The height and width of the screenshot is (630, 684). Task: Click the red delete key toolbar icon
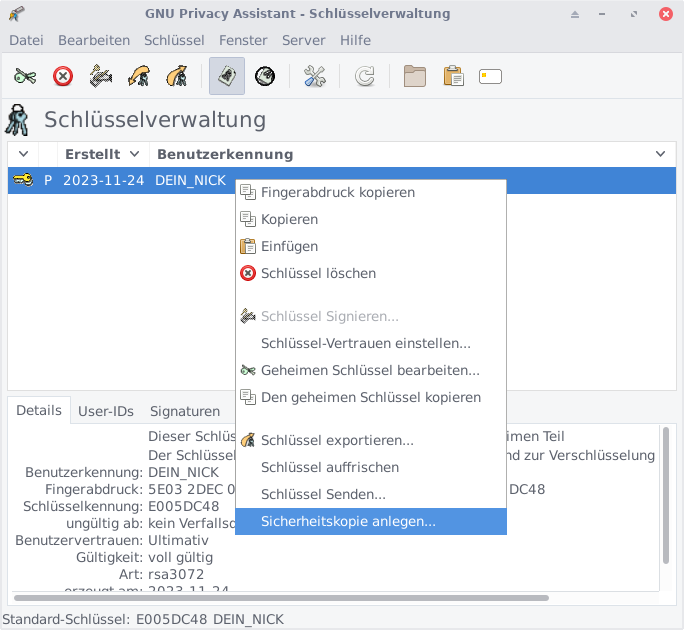tap(63, 76)
